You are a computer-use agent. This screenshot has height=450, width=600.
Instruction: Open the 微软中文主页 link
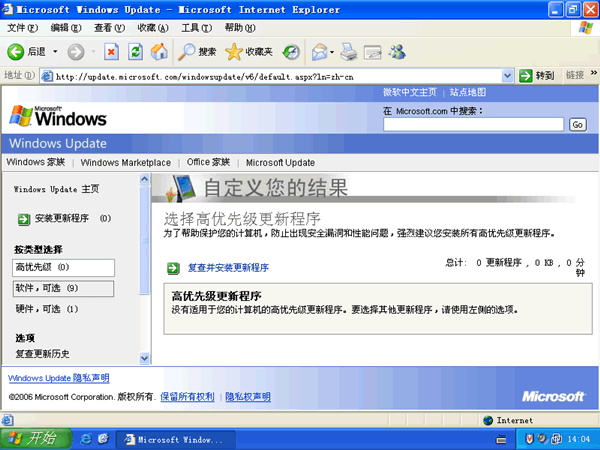[409, 92]
